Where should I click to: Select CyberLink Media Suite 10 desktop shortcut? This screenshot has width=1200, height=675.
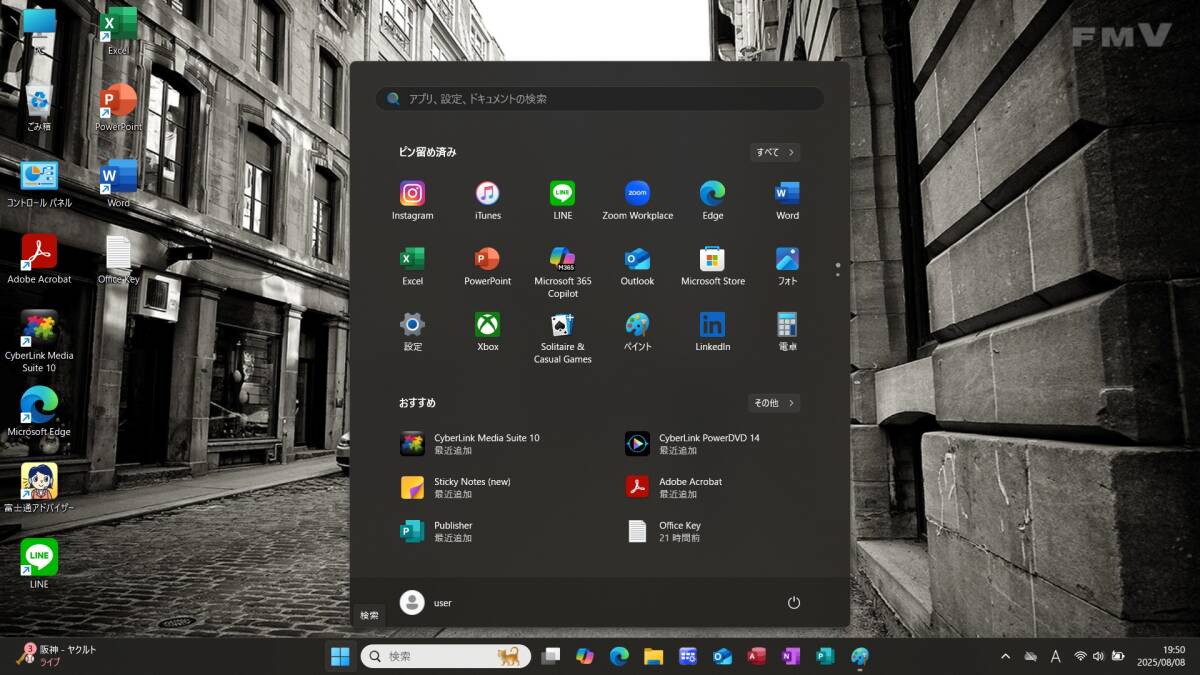point(39,342)
